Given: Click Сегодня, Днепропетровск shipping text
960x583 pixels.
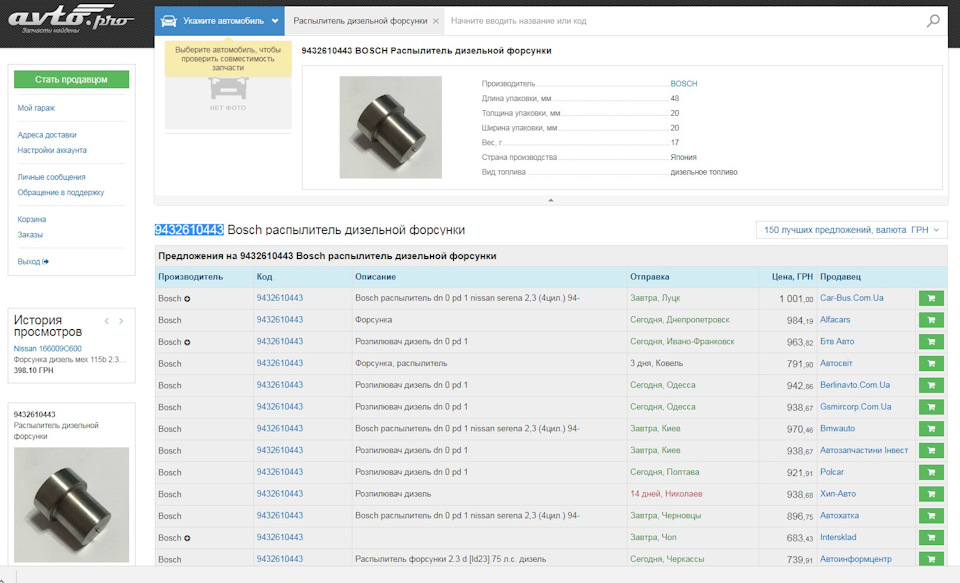Looking at the screenshot, I should point(680,320).
